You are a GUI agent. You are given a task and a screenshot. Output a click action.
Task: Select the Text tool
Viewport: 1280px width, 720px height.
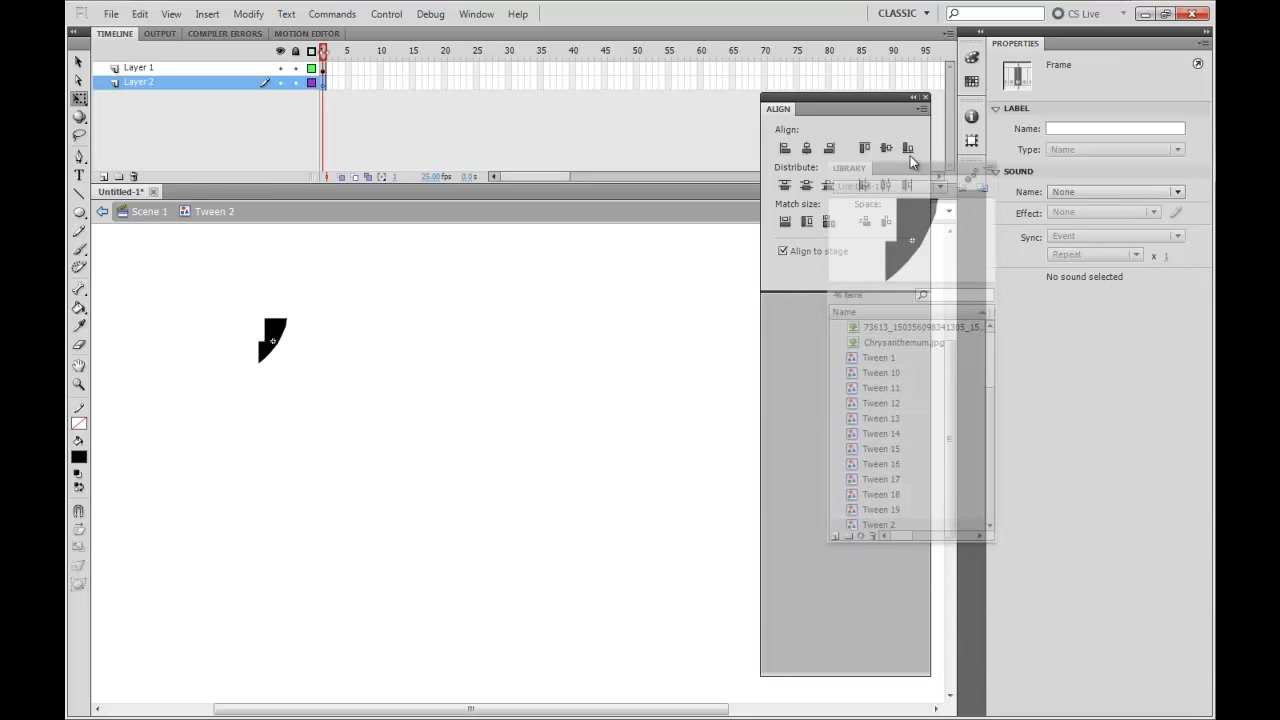[79, 175]
